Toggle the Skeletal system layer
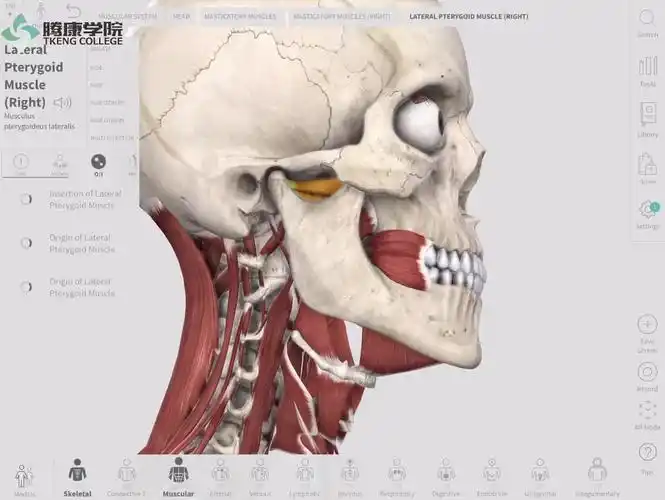Screen dimensions: 665x500 (x=77, y=475)
